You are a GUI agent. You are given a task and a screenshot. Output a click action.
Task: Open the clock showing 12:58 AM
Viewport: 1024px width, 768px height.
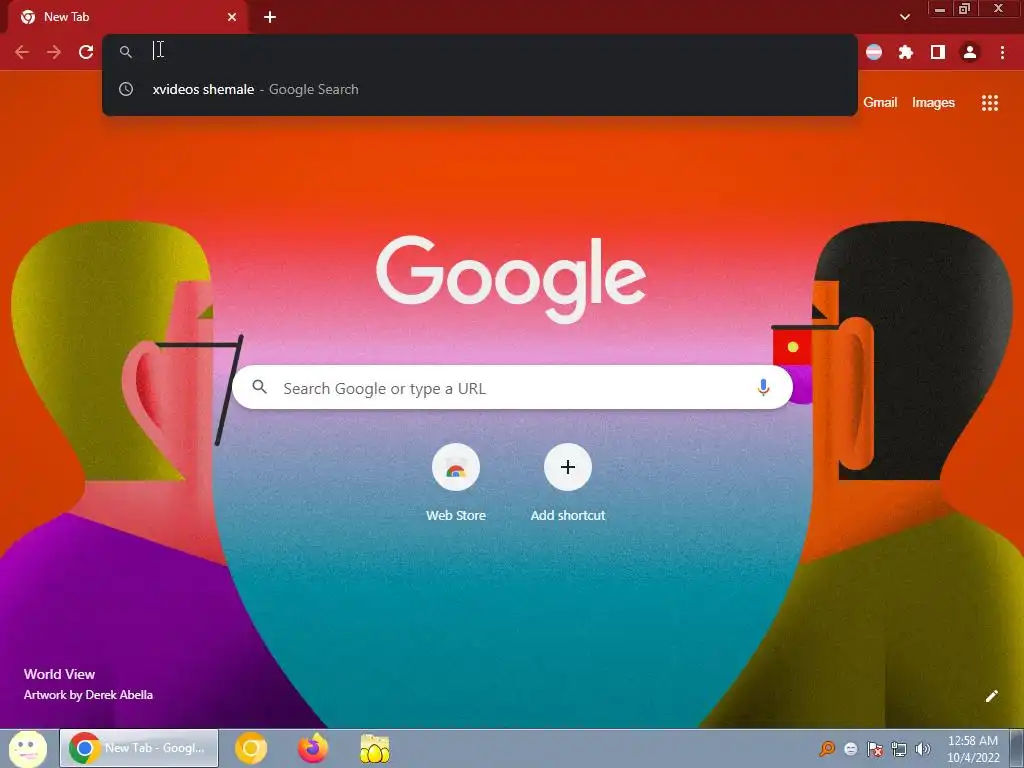pyautogui.click(x=972, y=748)
